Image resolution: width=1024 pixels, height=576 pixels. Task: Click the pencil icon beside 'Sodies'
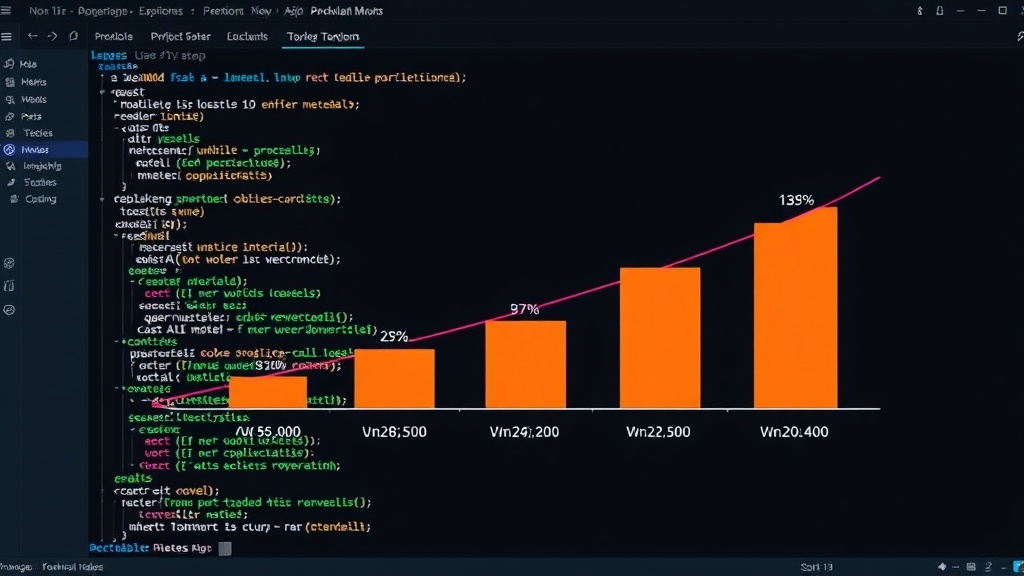pos(11,182)
